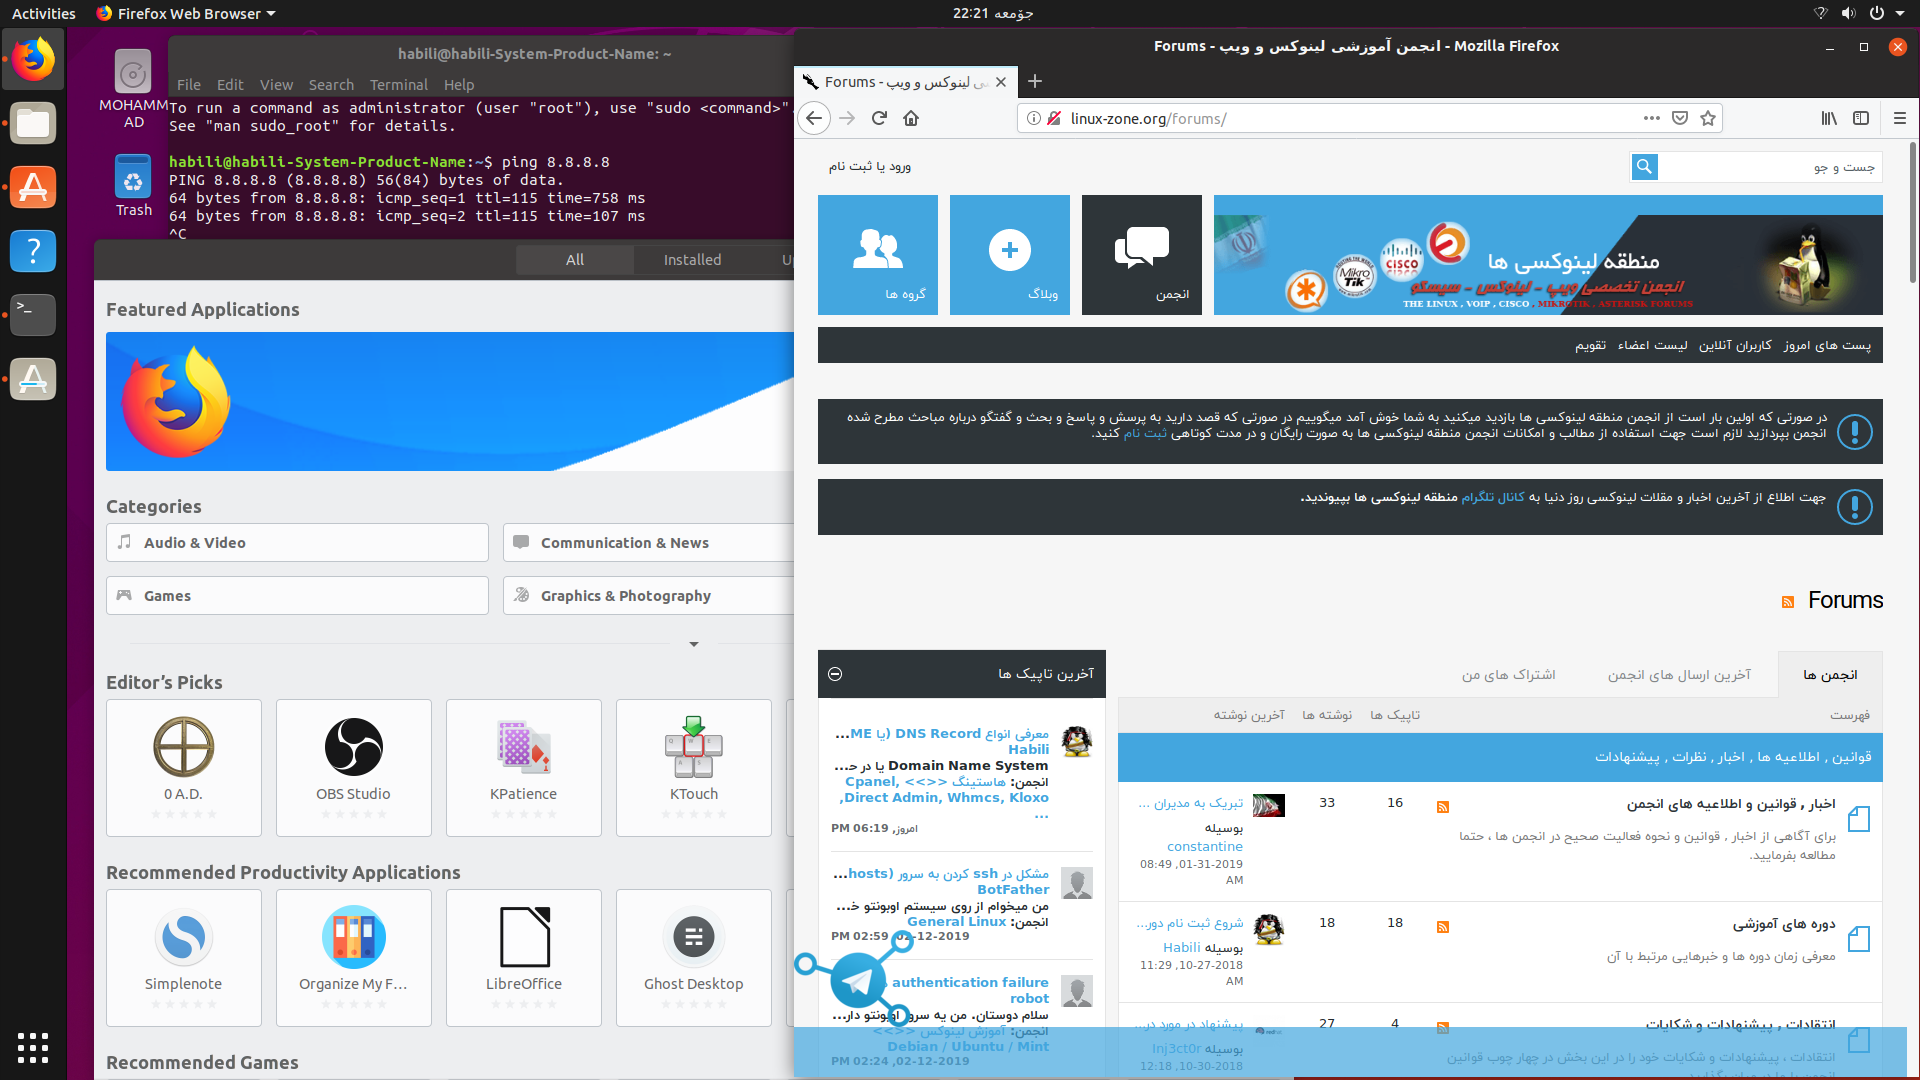This screenshot has width=1920, height=1080.
Task: Open the system power menu arrow
Action: [x=1899, y=13]
